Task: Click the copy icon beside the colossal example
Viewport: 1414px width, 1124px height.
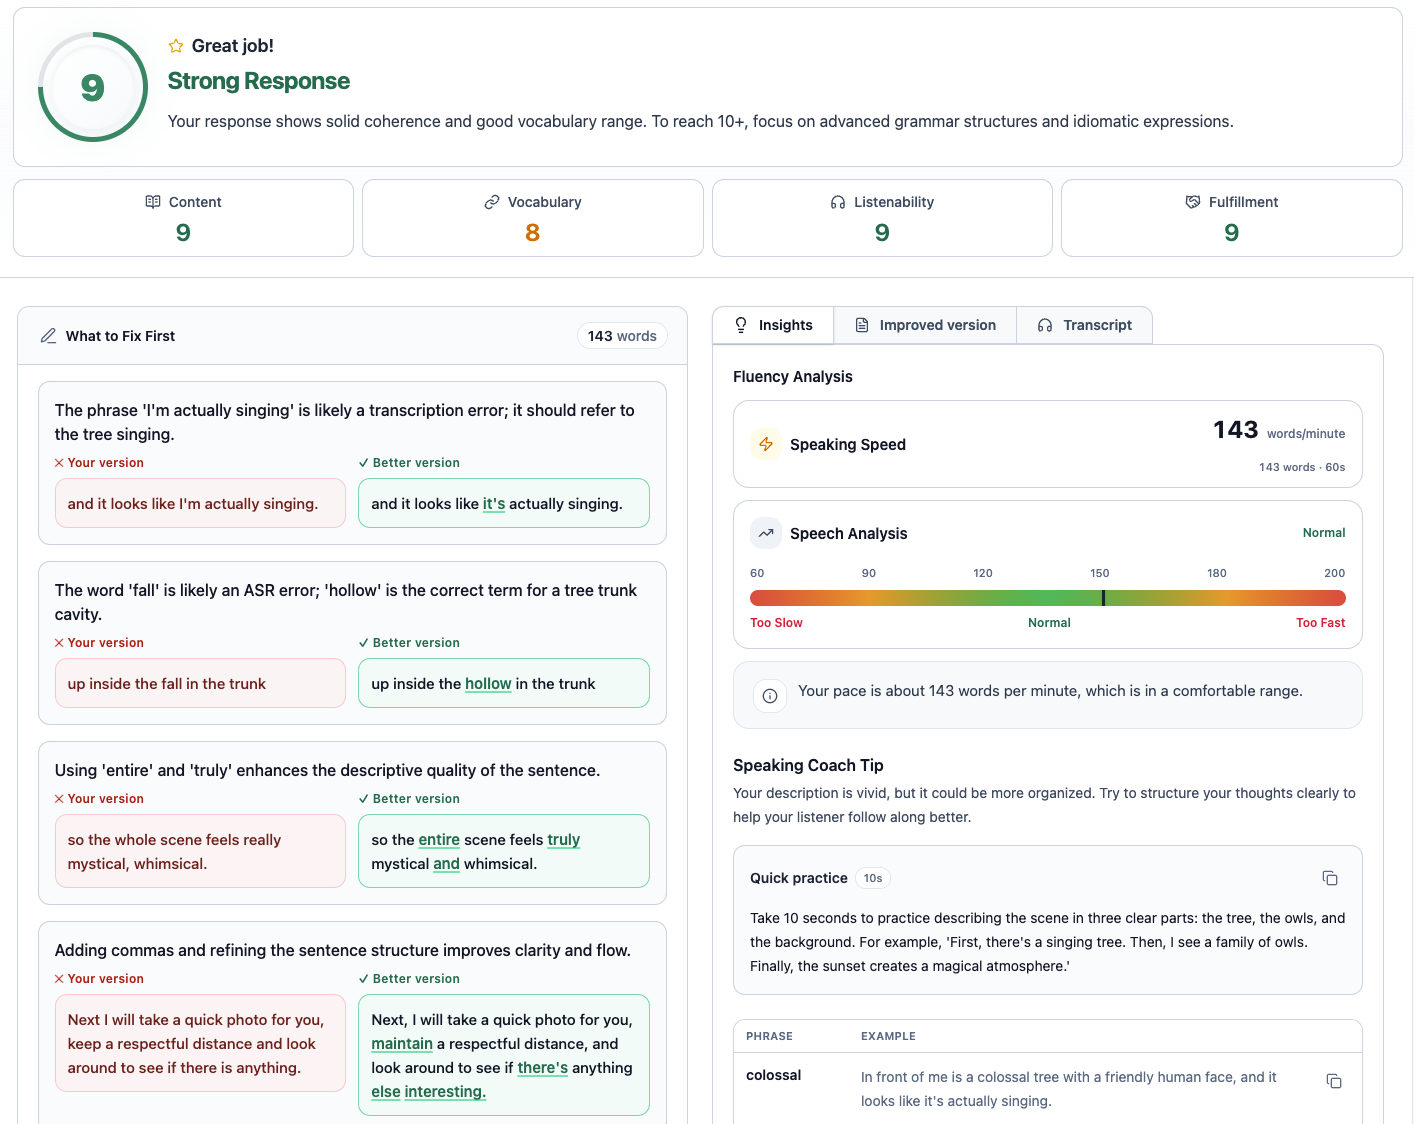Action: click(1334, 1081)
